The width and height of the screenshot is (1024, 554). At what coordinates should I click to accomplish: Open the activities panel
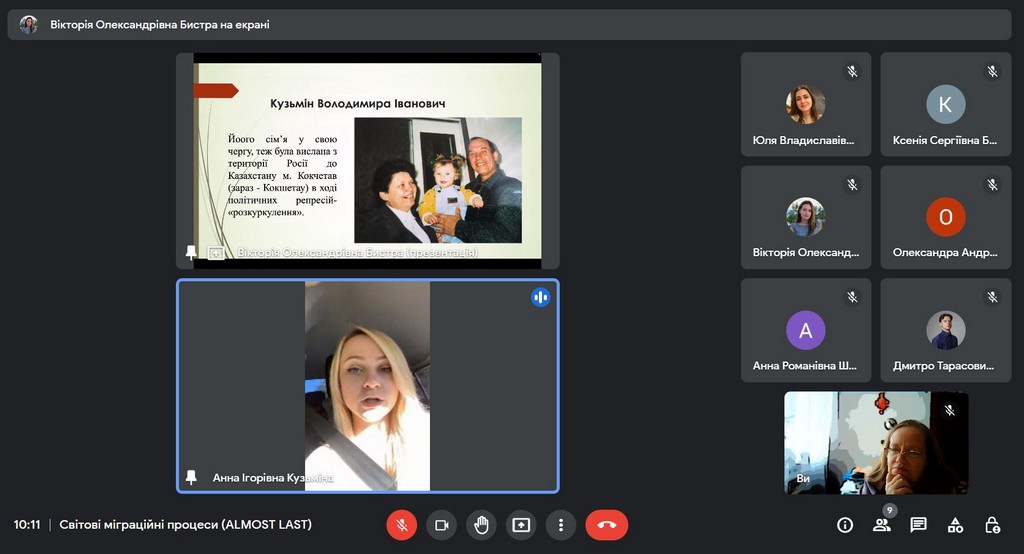click(955, 525)
